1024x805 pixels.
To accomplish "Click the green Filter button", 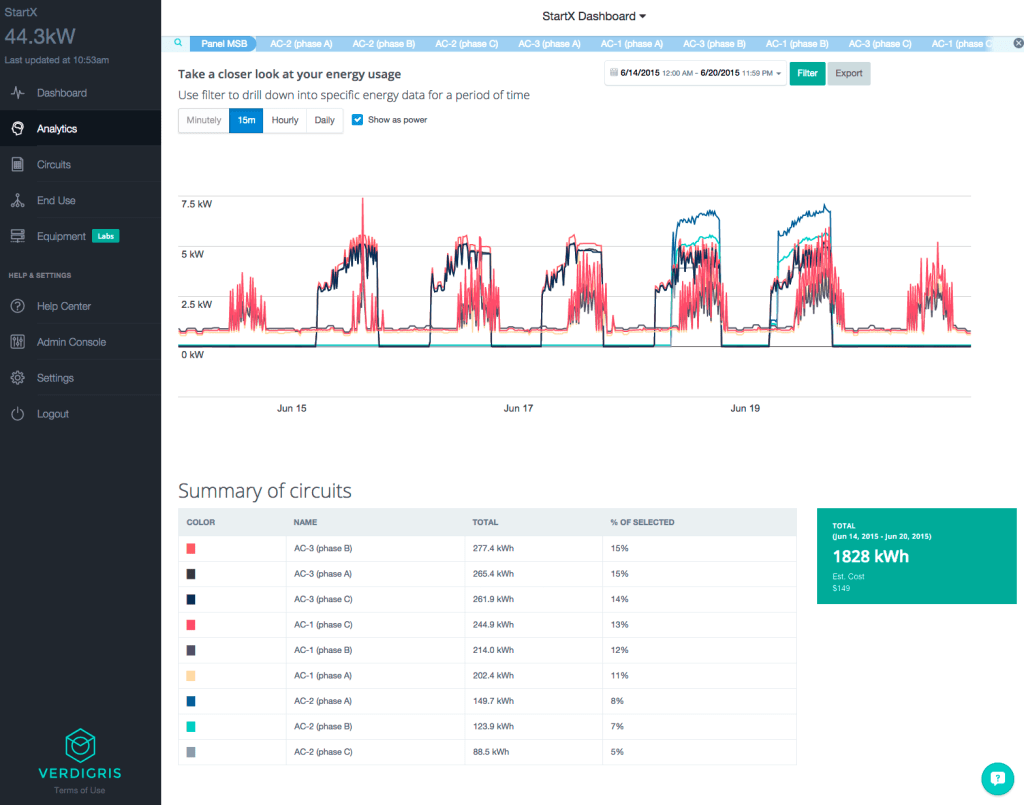I will [807, 73].
